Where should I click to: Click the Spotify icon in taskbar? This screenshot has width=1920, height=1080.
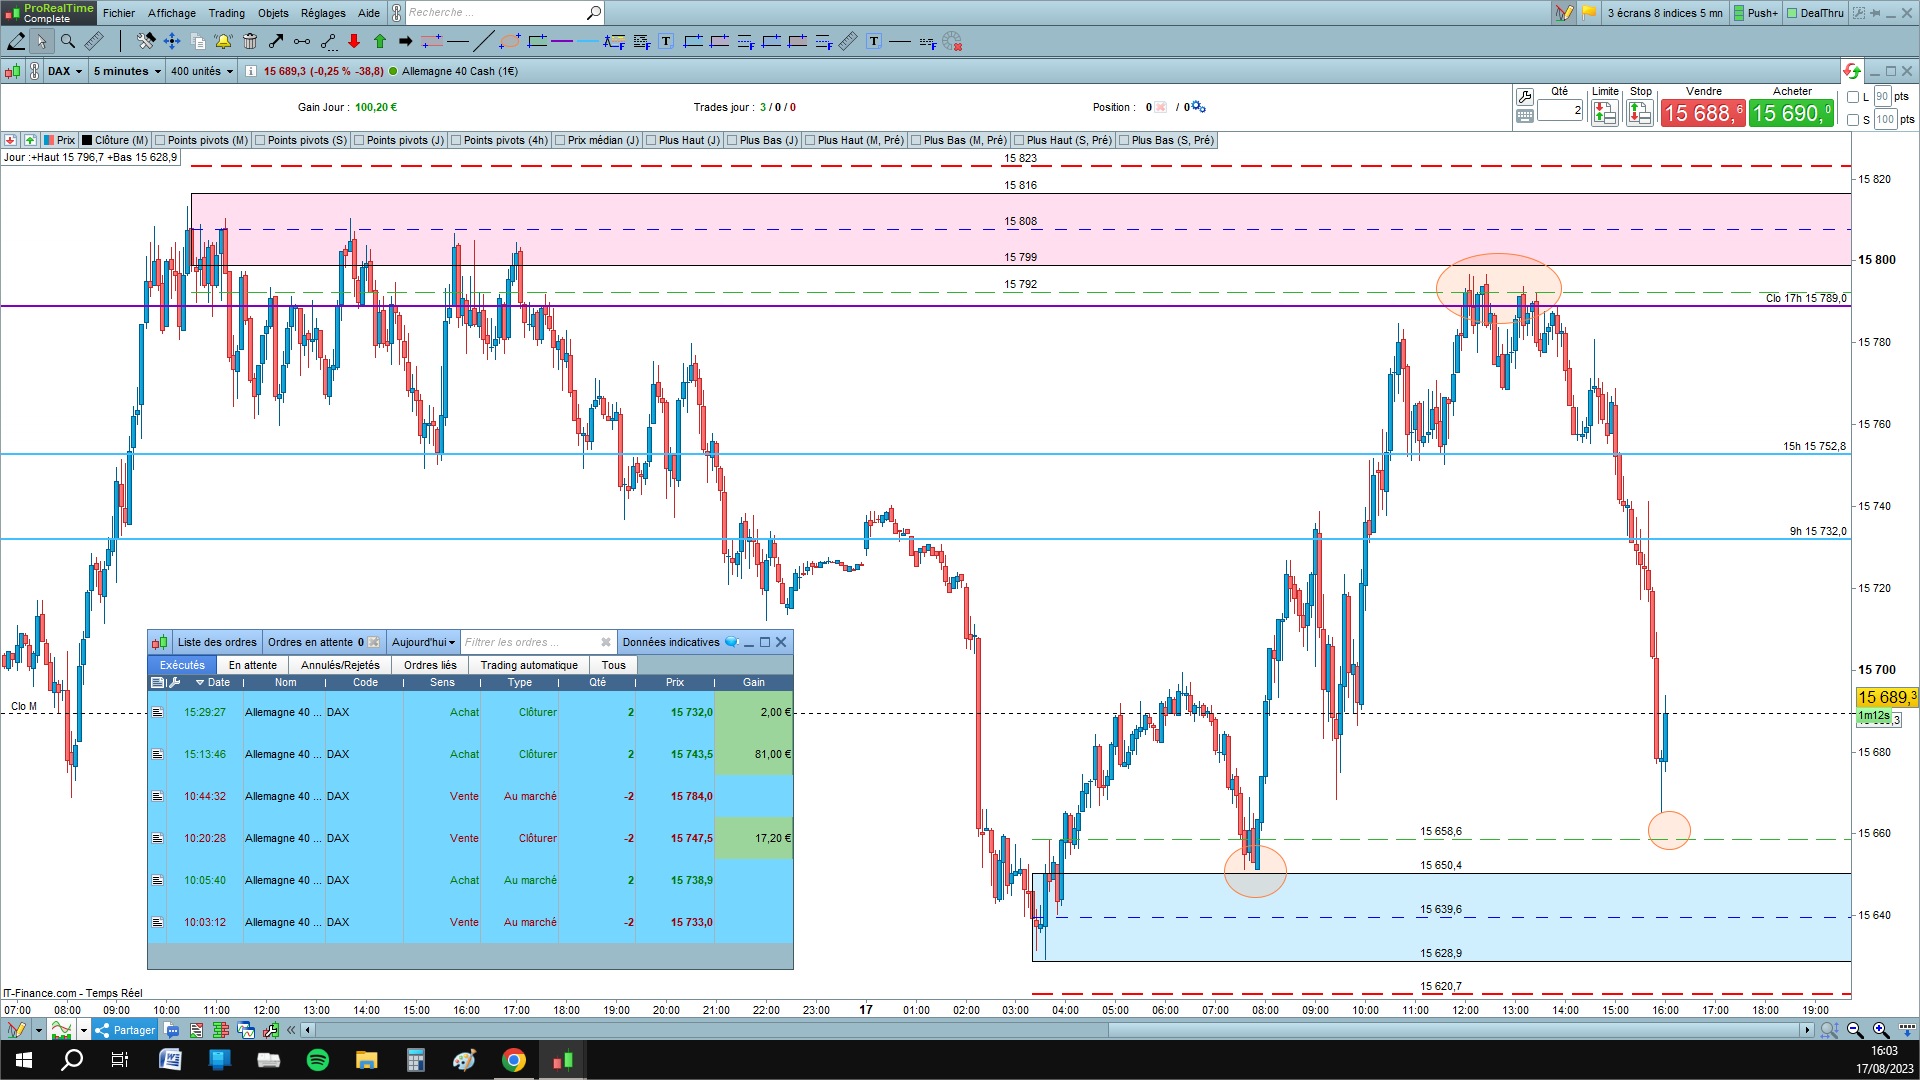pos(318,1060)
